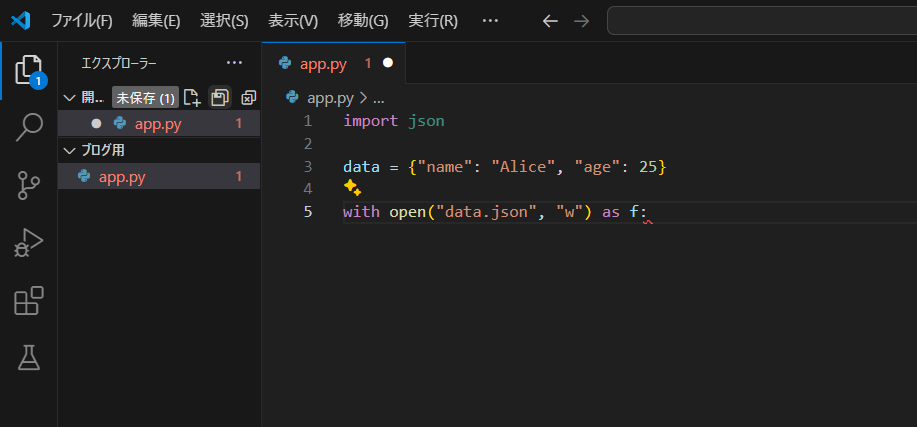The height and width of the screenshot is (427, 917).
Task: Select the app.py editor tab
Action: click(x=333, y=63)
